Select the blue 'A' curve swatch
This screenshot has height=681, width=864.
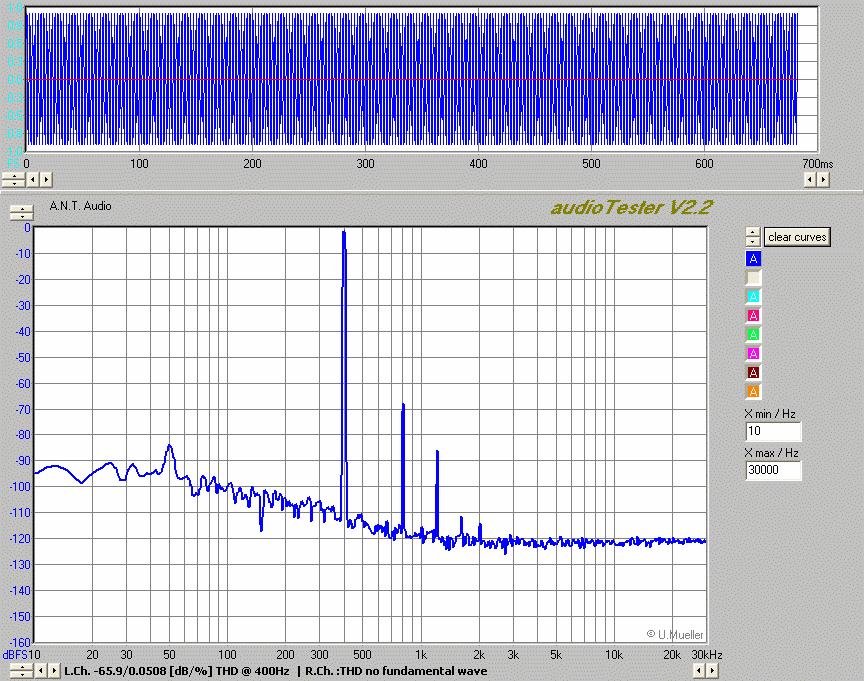pos(754,259)
